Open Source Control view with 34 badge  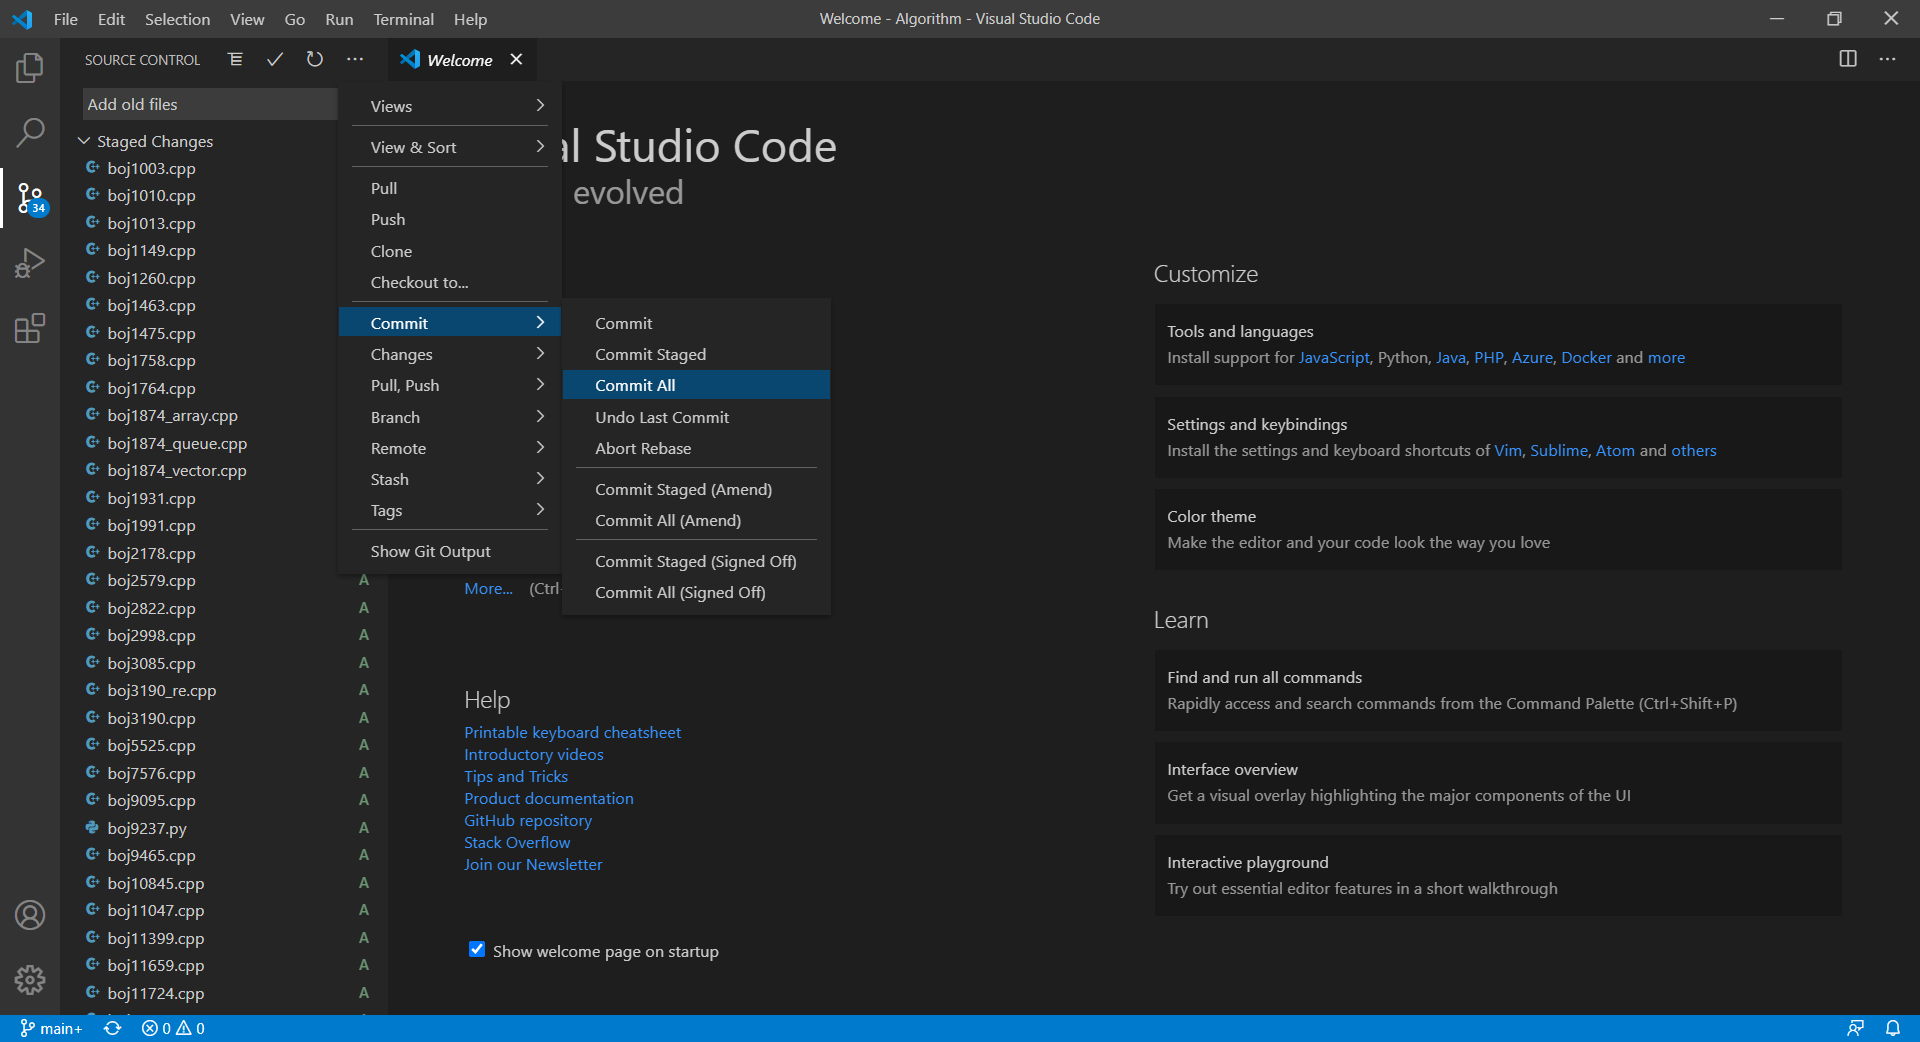[30, 198]
